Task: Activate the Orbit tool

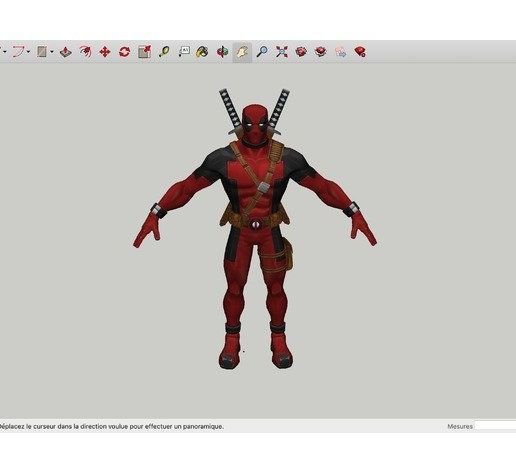Action: coord(223,52)
